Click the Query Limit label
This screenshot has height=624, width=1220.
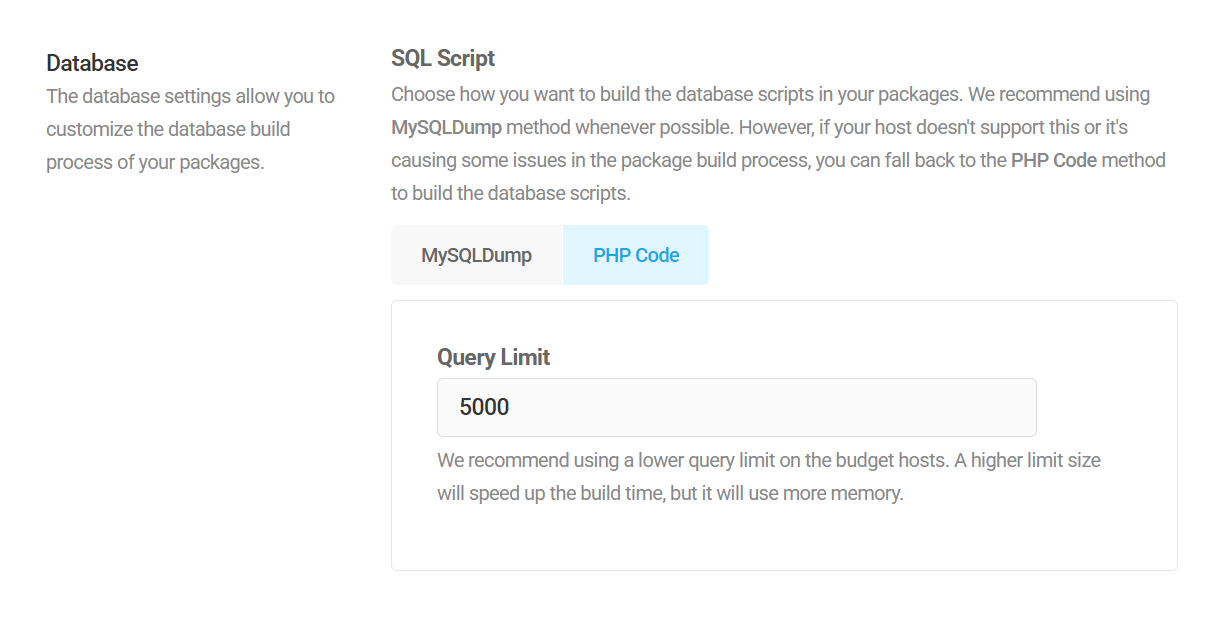[x=492, y=356]
